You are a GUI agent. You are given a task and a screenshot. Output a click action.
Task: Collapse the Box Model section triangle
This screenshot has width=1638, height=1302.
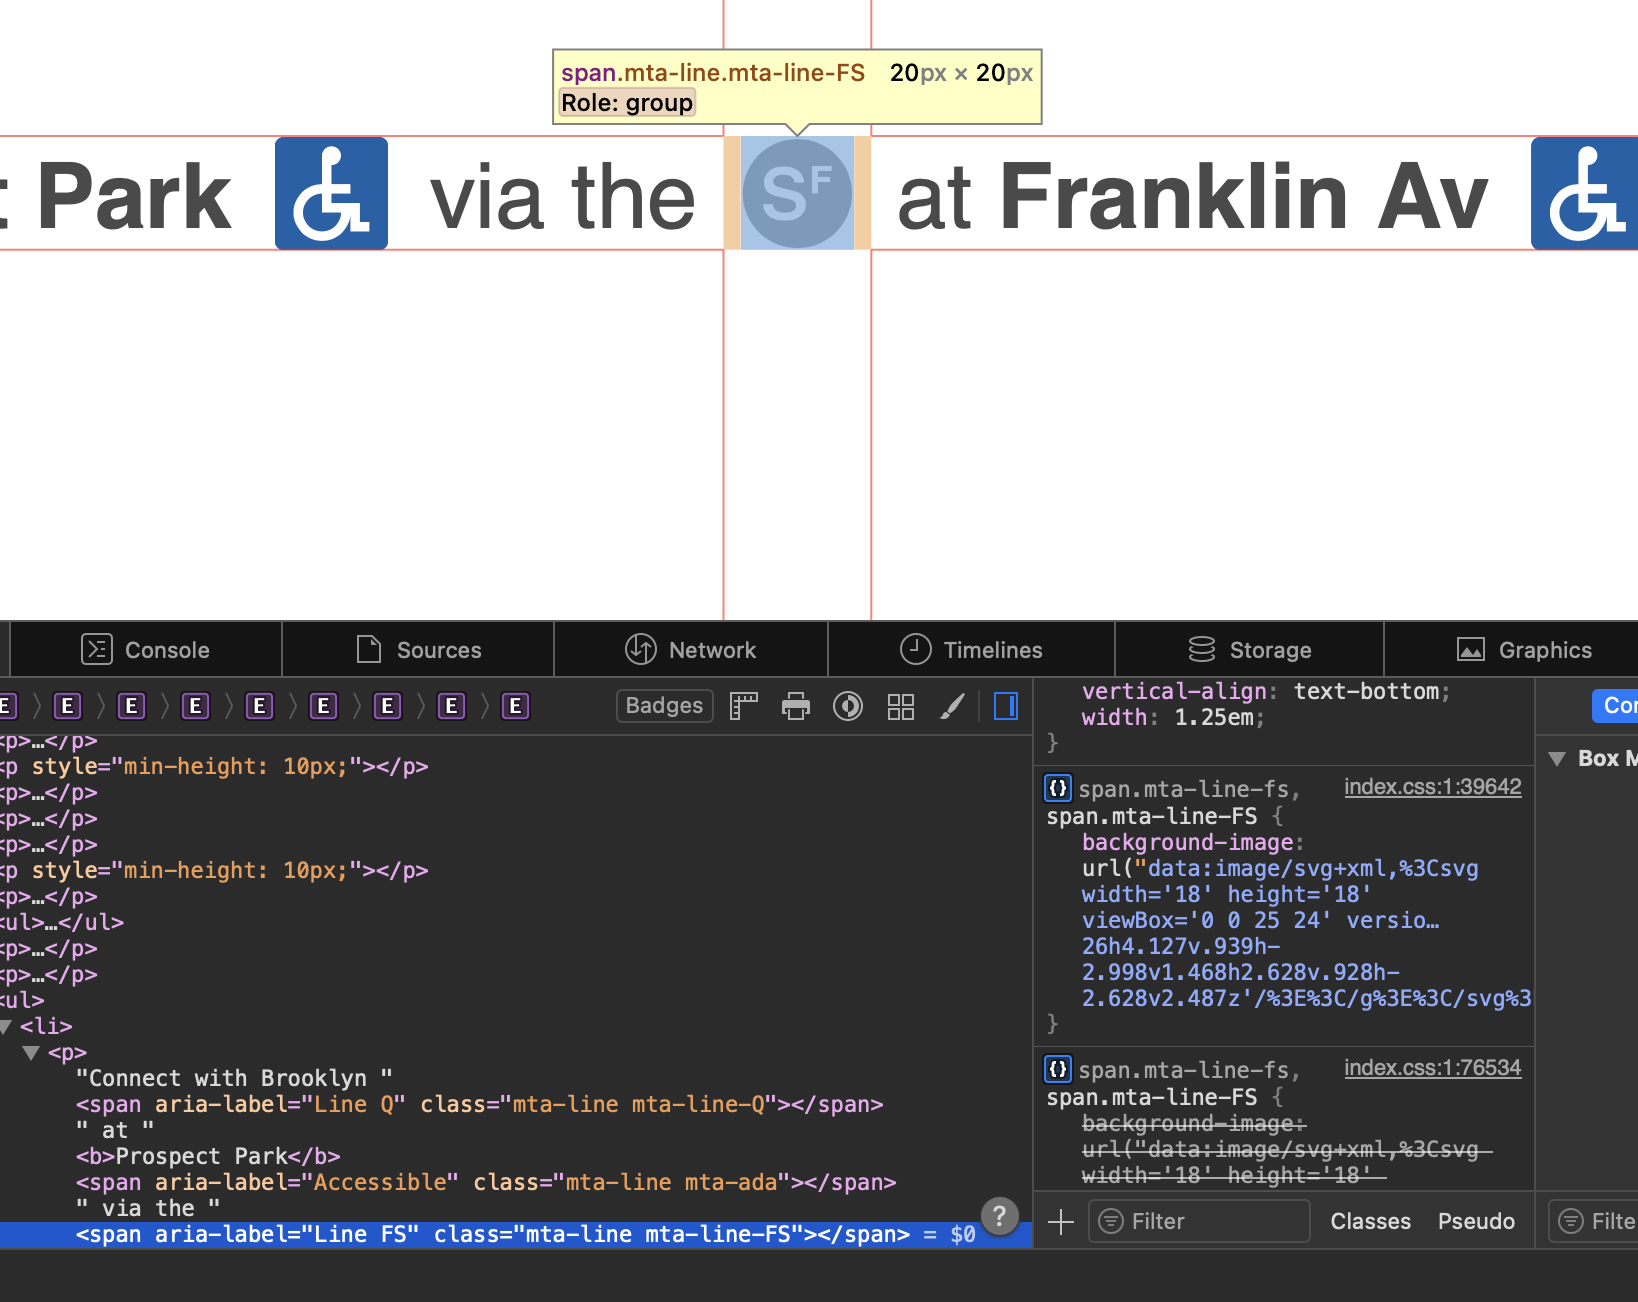pos(1557,758)
